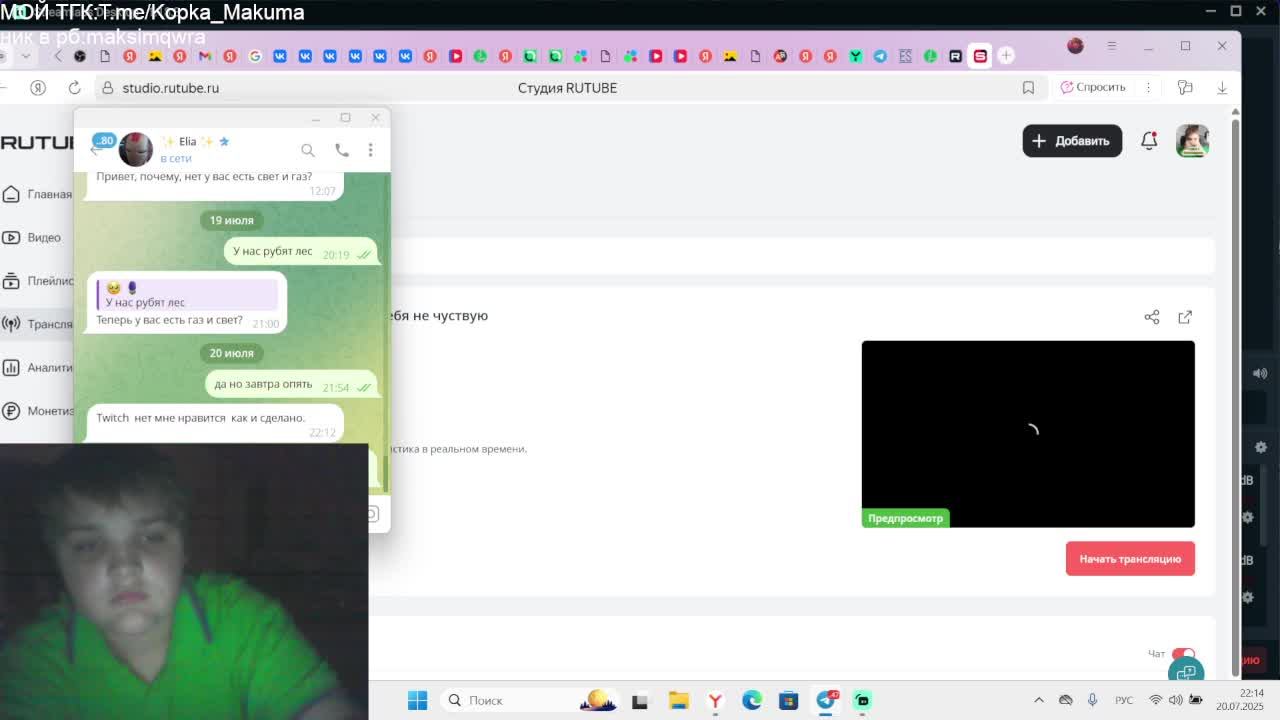Click the quoted message У нас рубят лес
The image size is (1280, 720).
(187, 295)
